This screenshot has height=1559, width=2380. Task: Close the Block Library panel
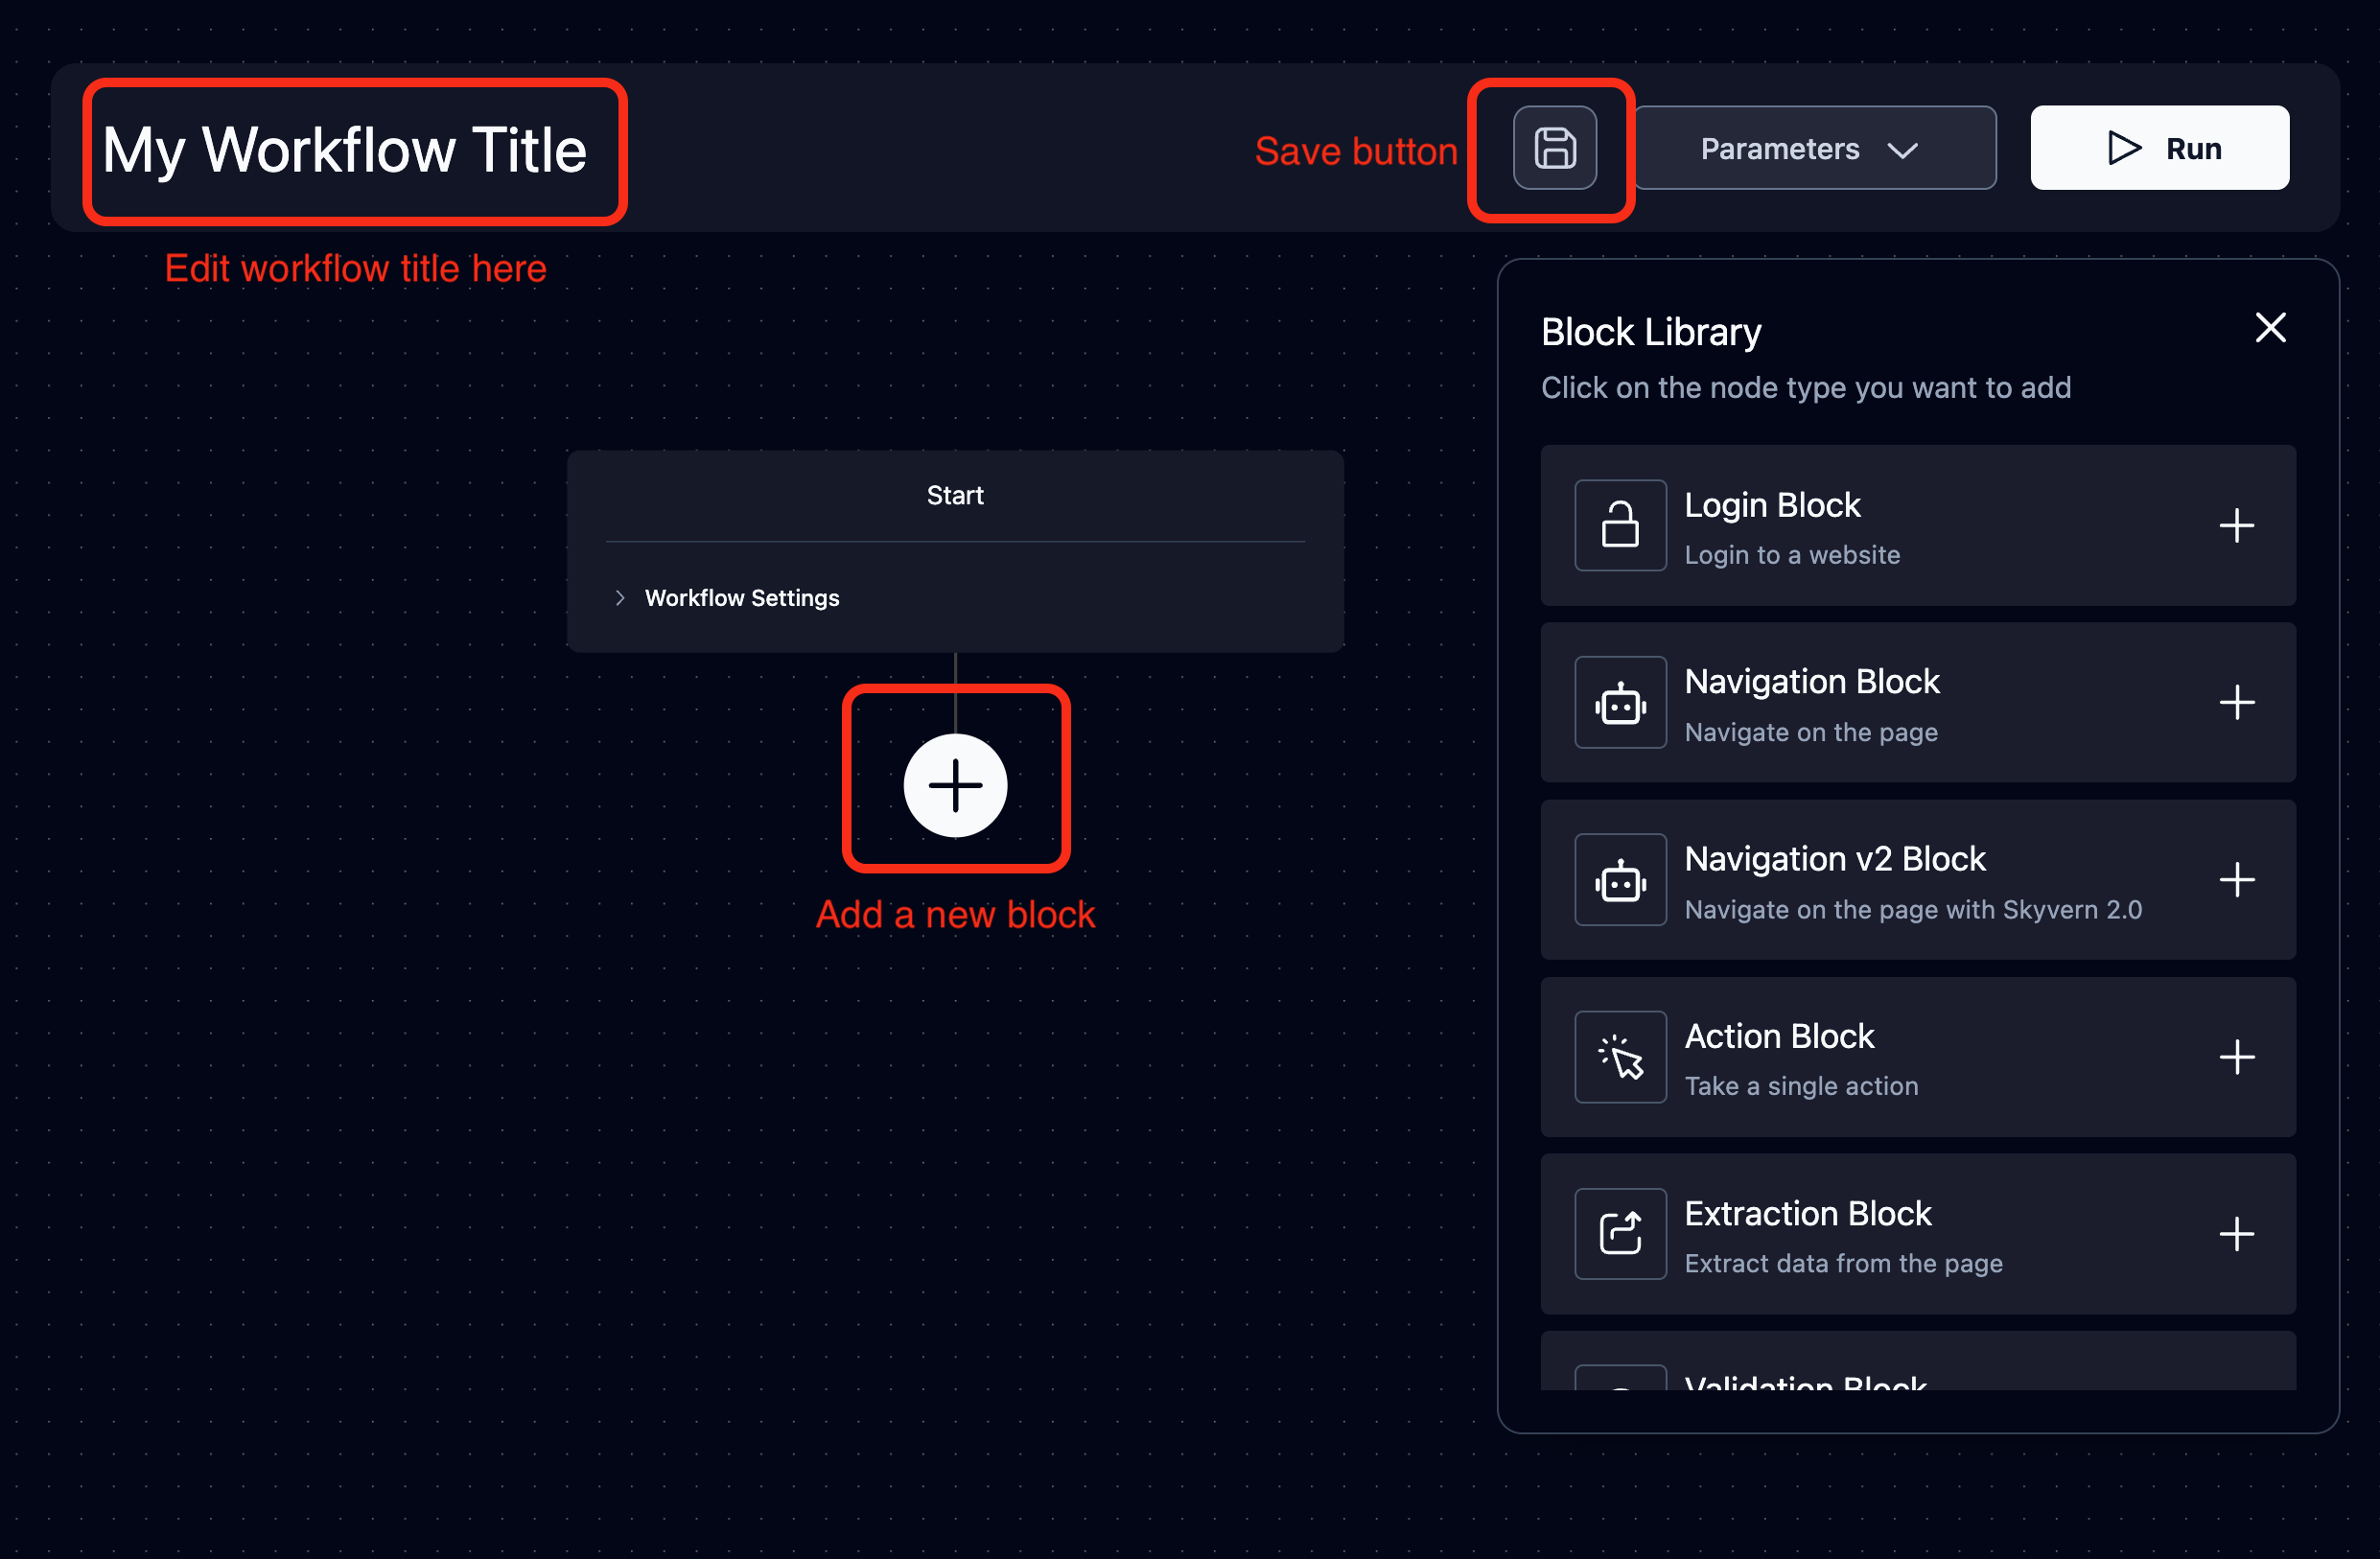click(x=2270, y=328)
